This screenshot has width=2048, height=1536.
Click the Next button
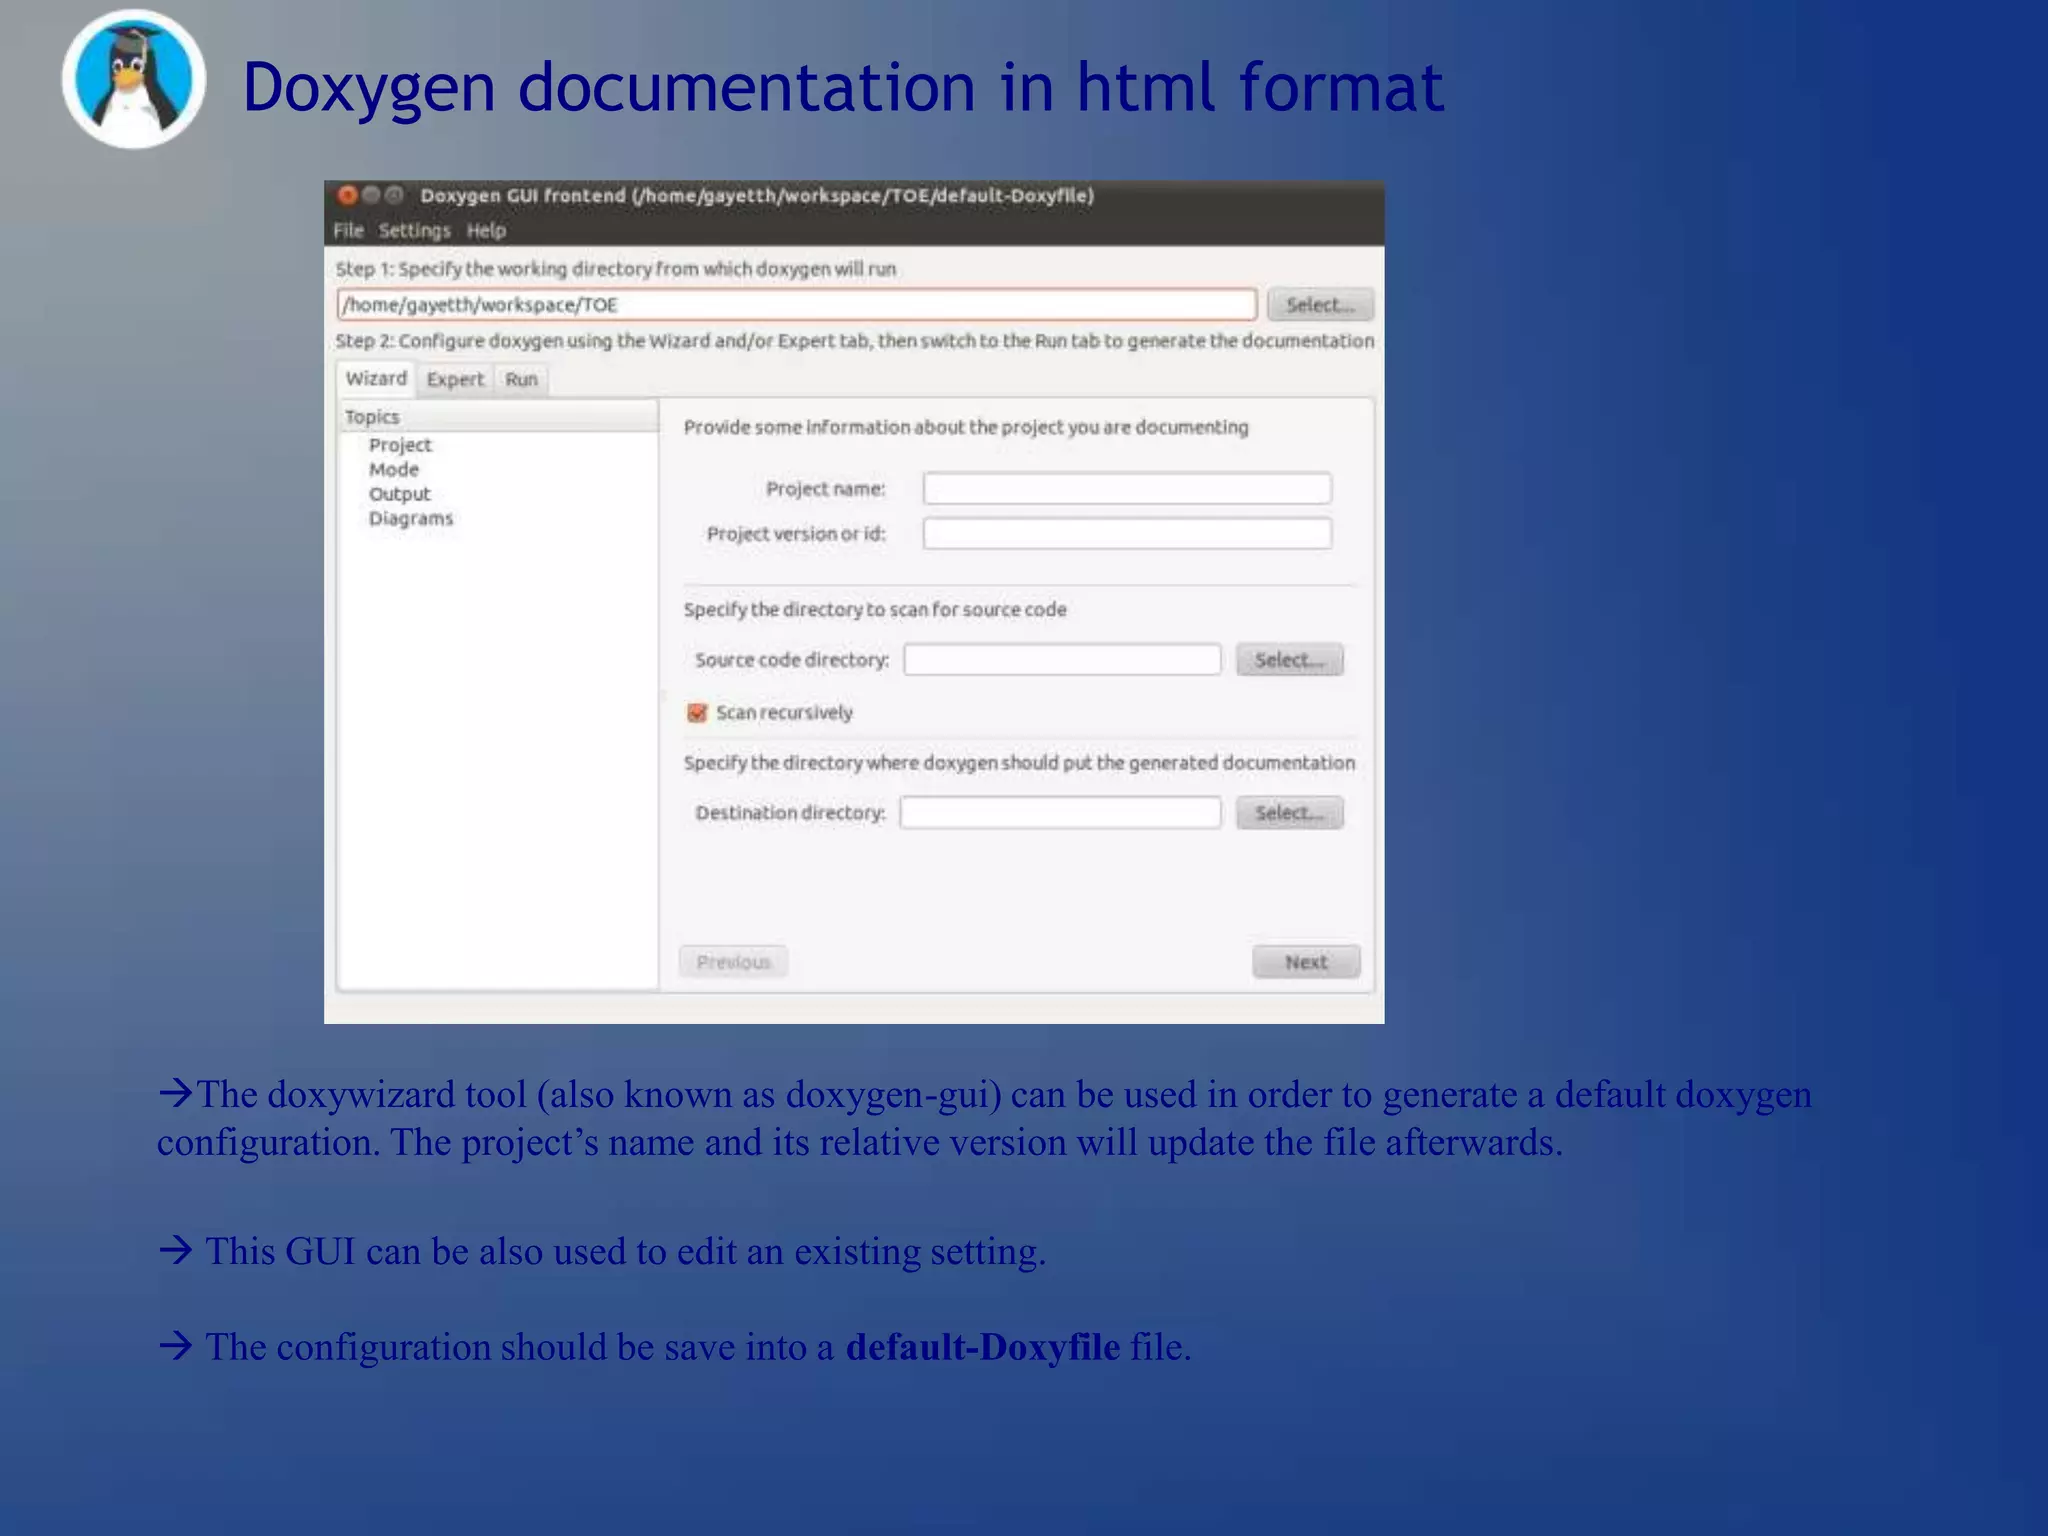tap(1306, 961)
